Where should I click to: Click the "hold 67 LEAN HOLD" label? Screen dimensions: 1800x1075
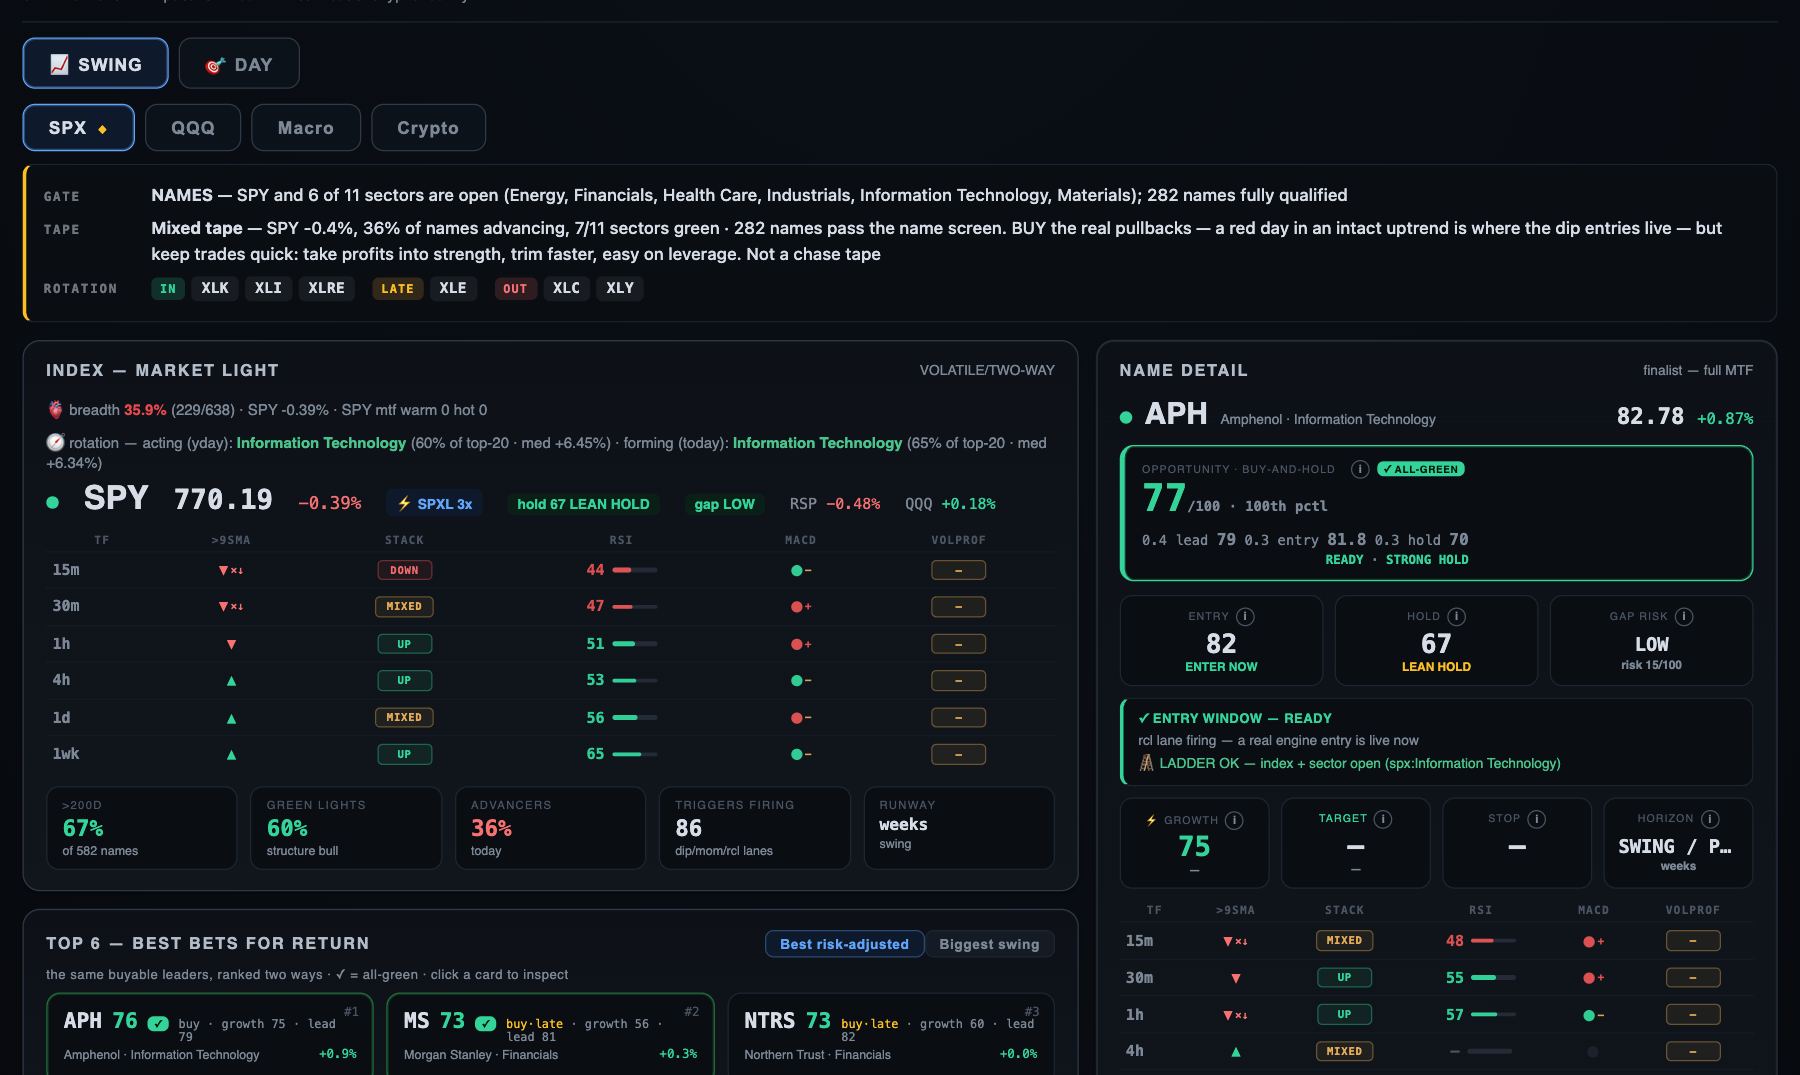tap(583, 504)
